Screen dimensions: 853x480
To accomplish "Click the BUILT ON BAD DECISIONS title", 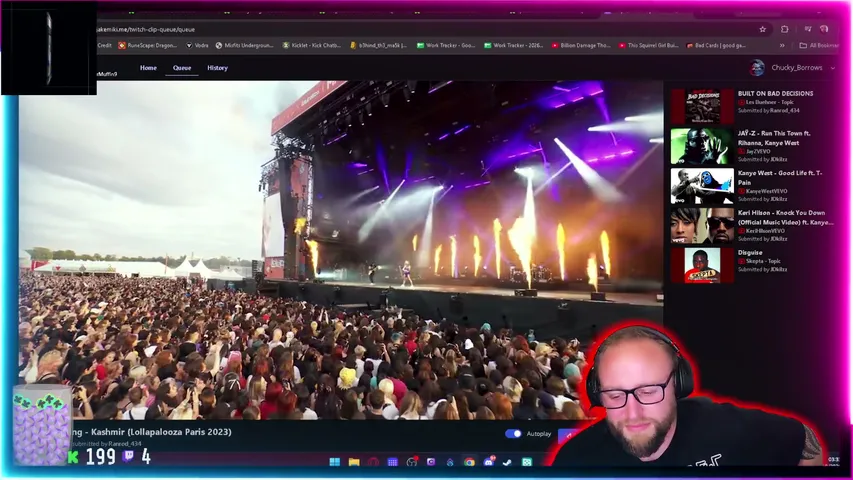I will (x=775, y=94).
